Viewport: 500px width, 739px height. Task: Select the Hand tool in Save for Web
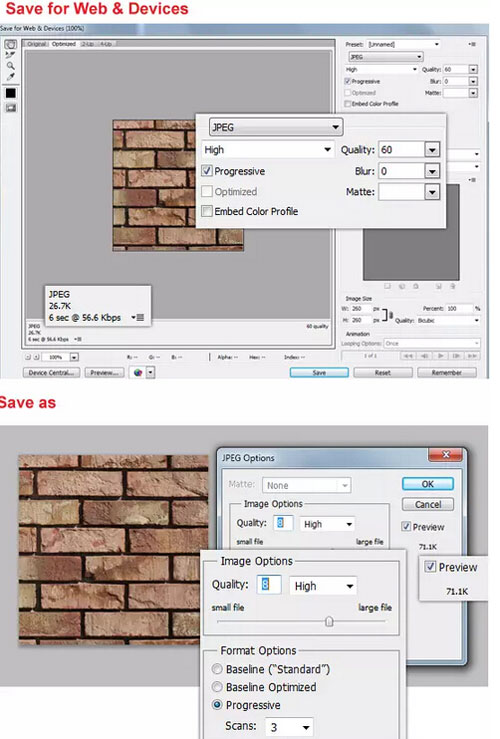click(10, 45)
